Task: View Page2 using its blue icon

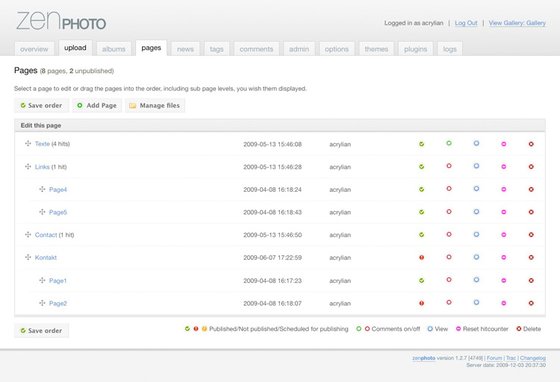Action: [476, 302]
